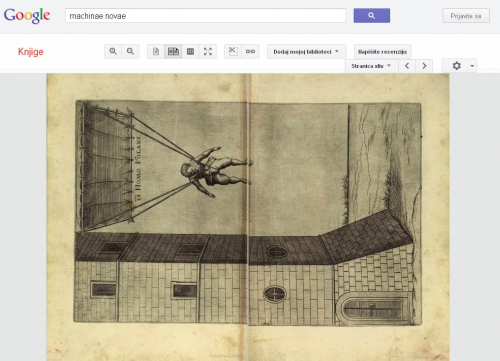
Task: Switch to single page view
Action: (x=156, y=51)
